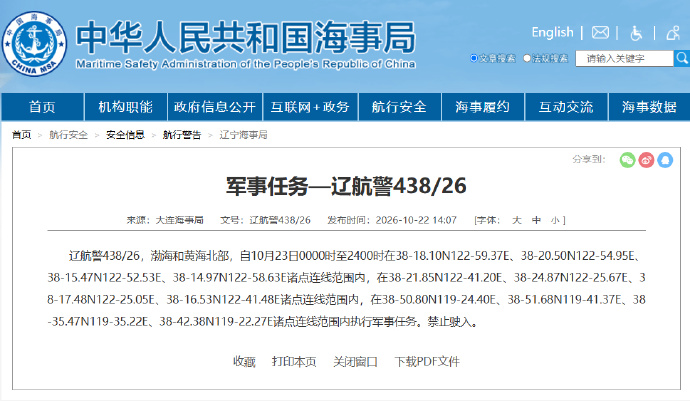Click the 关闭窗口 link

pos(356,361)
